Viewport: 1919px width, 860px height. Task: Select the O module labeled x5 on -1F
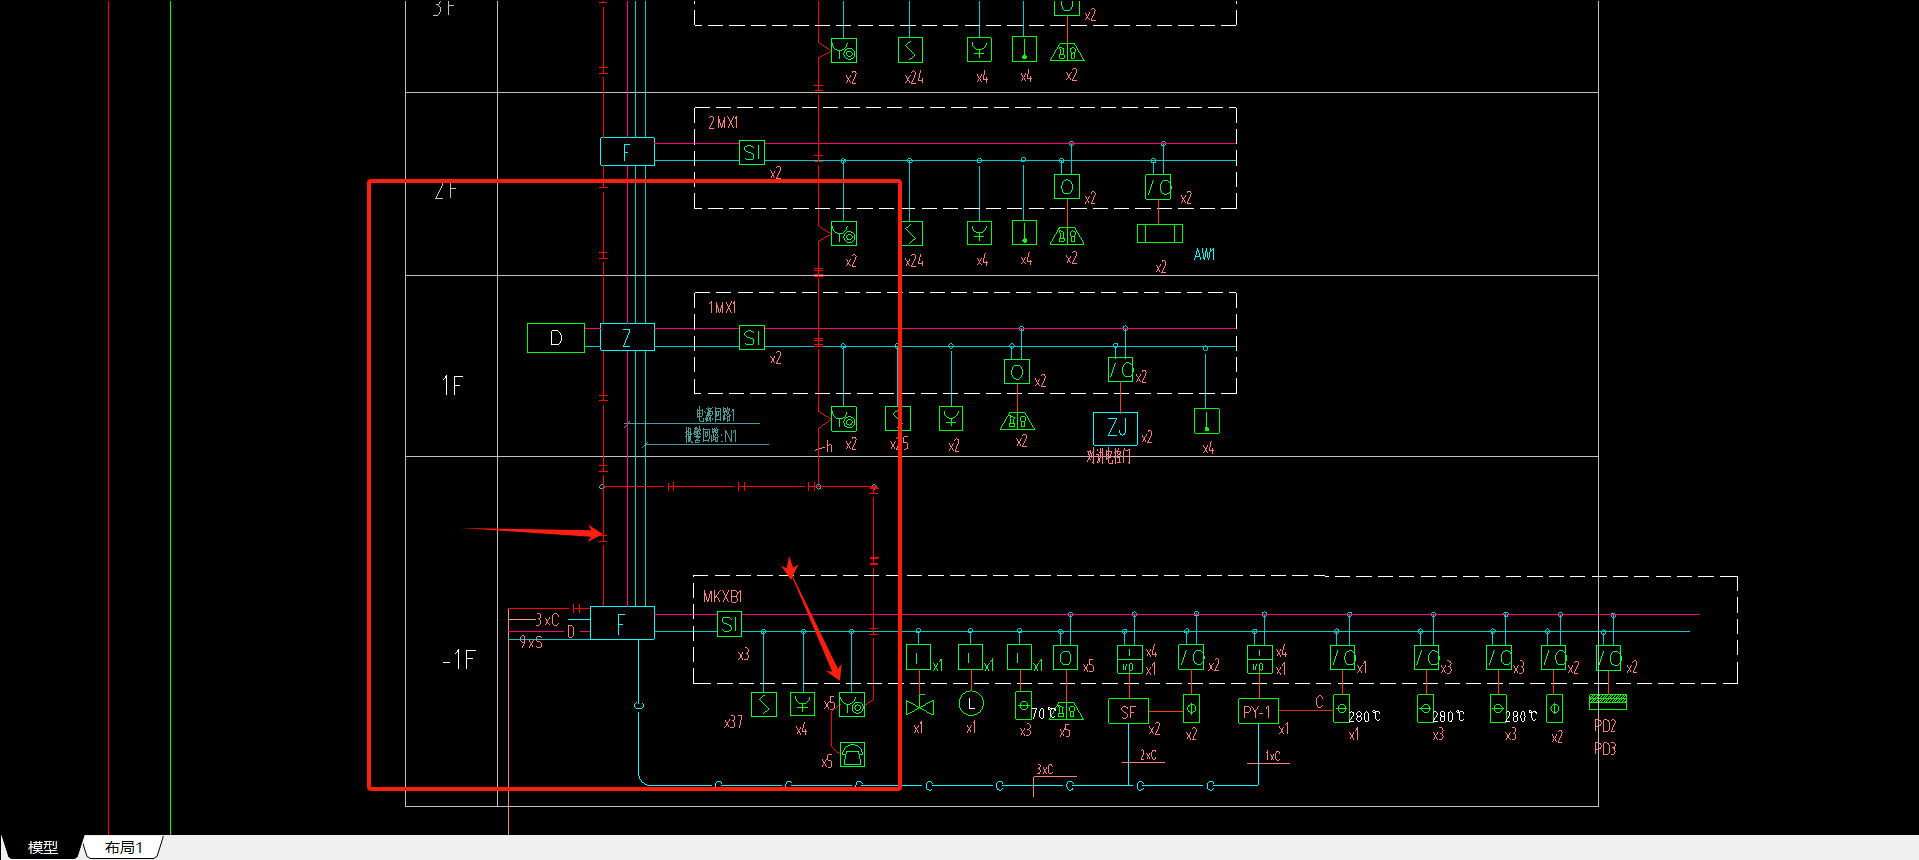1066,658
